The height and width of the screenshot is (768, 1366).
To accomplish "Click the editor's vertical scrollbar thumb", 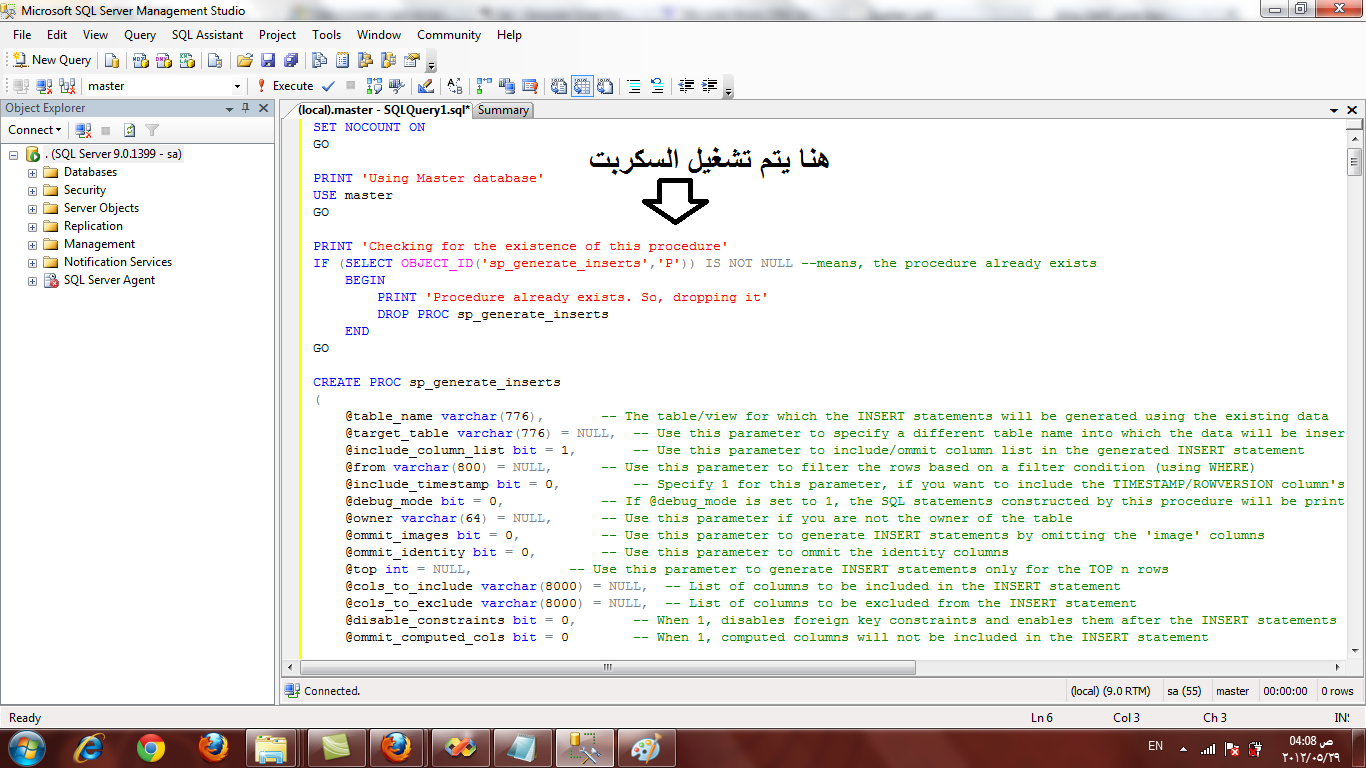I will [1354, 160].
